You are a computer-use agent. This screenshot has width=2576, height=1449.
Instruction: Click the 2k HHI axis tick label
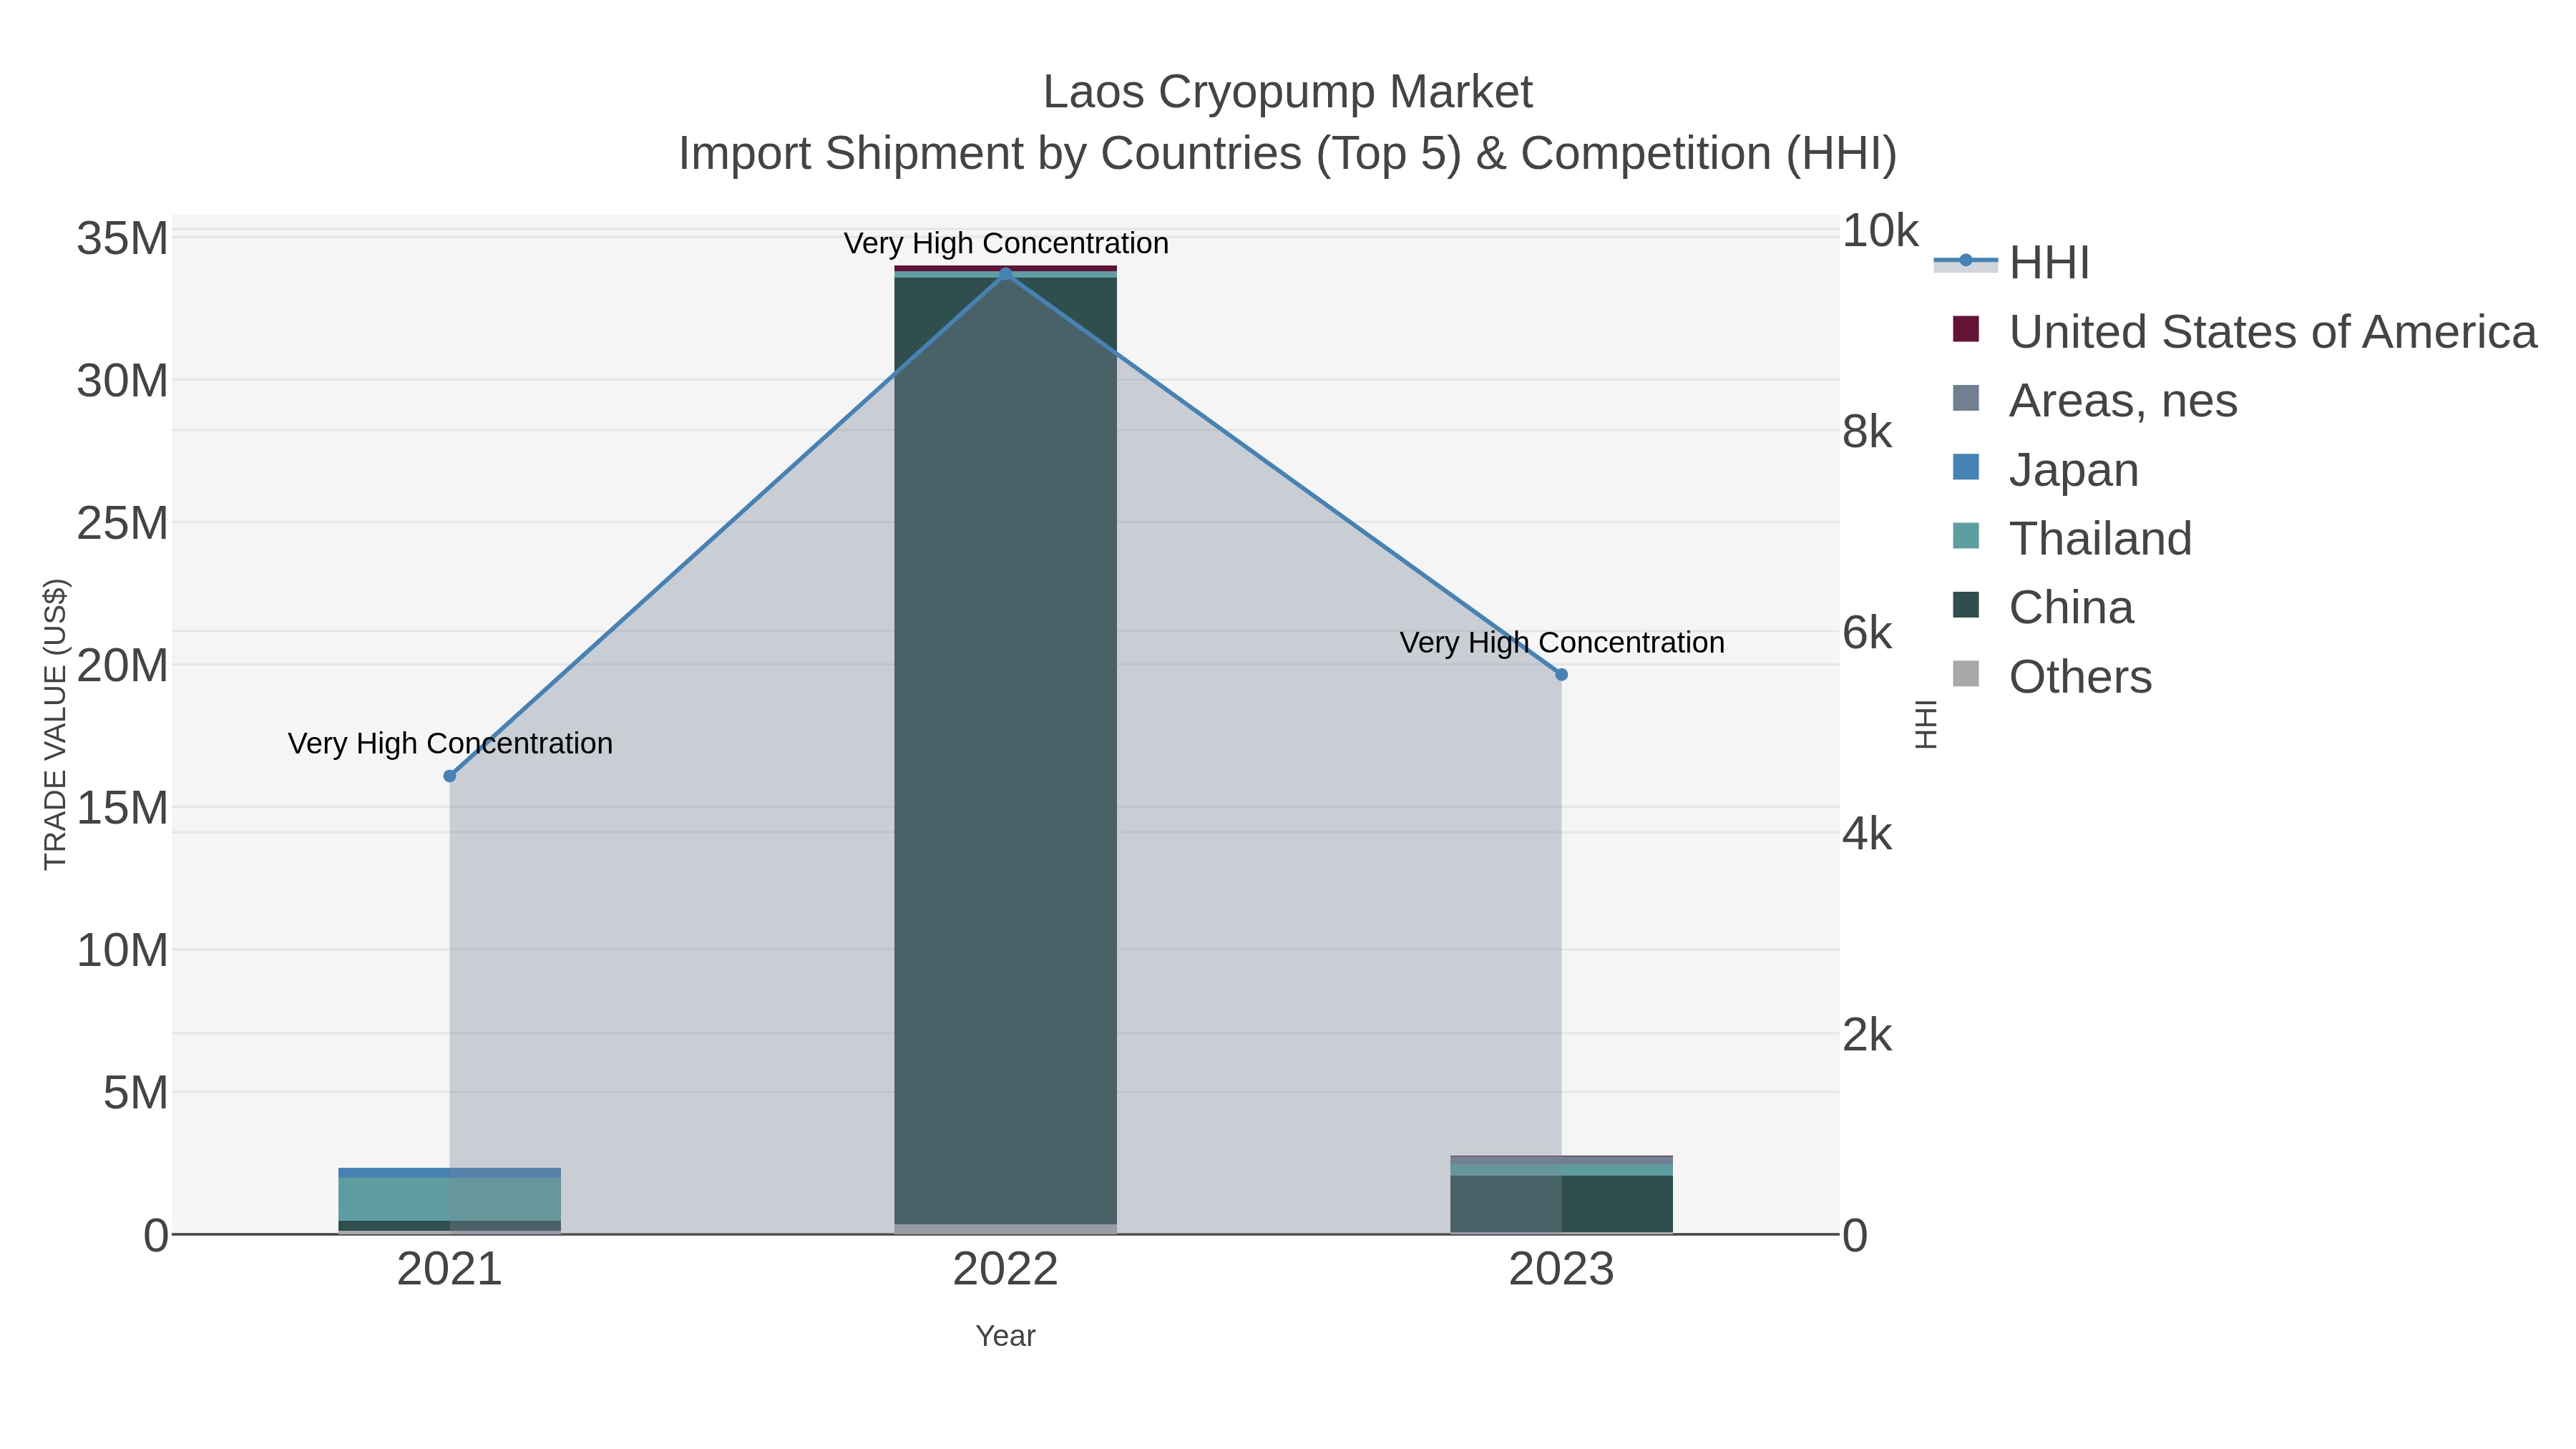(1867, 1035)
